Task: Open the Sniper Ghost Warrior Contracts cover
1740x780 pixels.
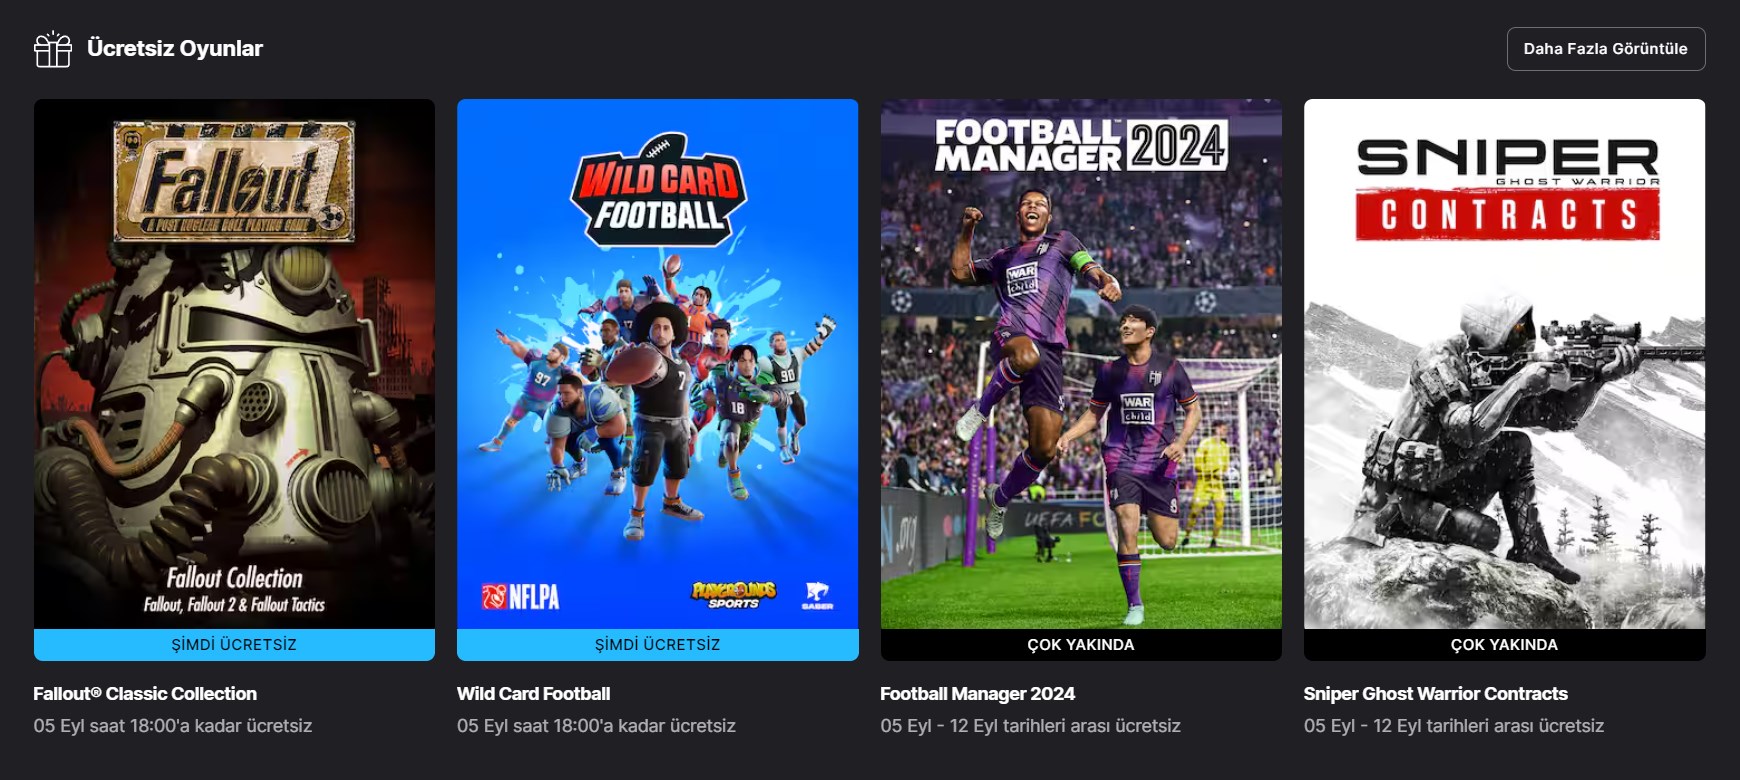Action: coord(1505,364)
